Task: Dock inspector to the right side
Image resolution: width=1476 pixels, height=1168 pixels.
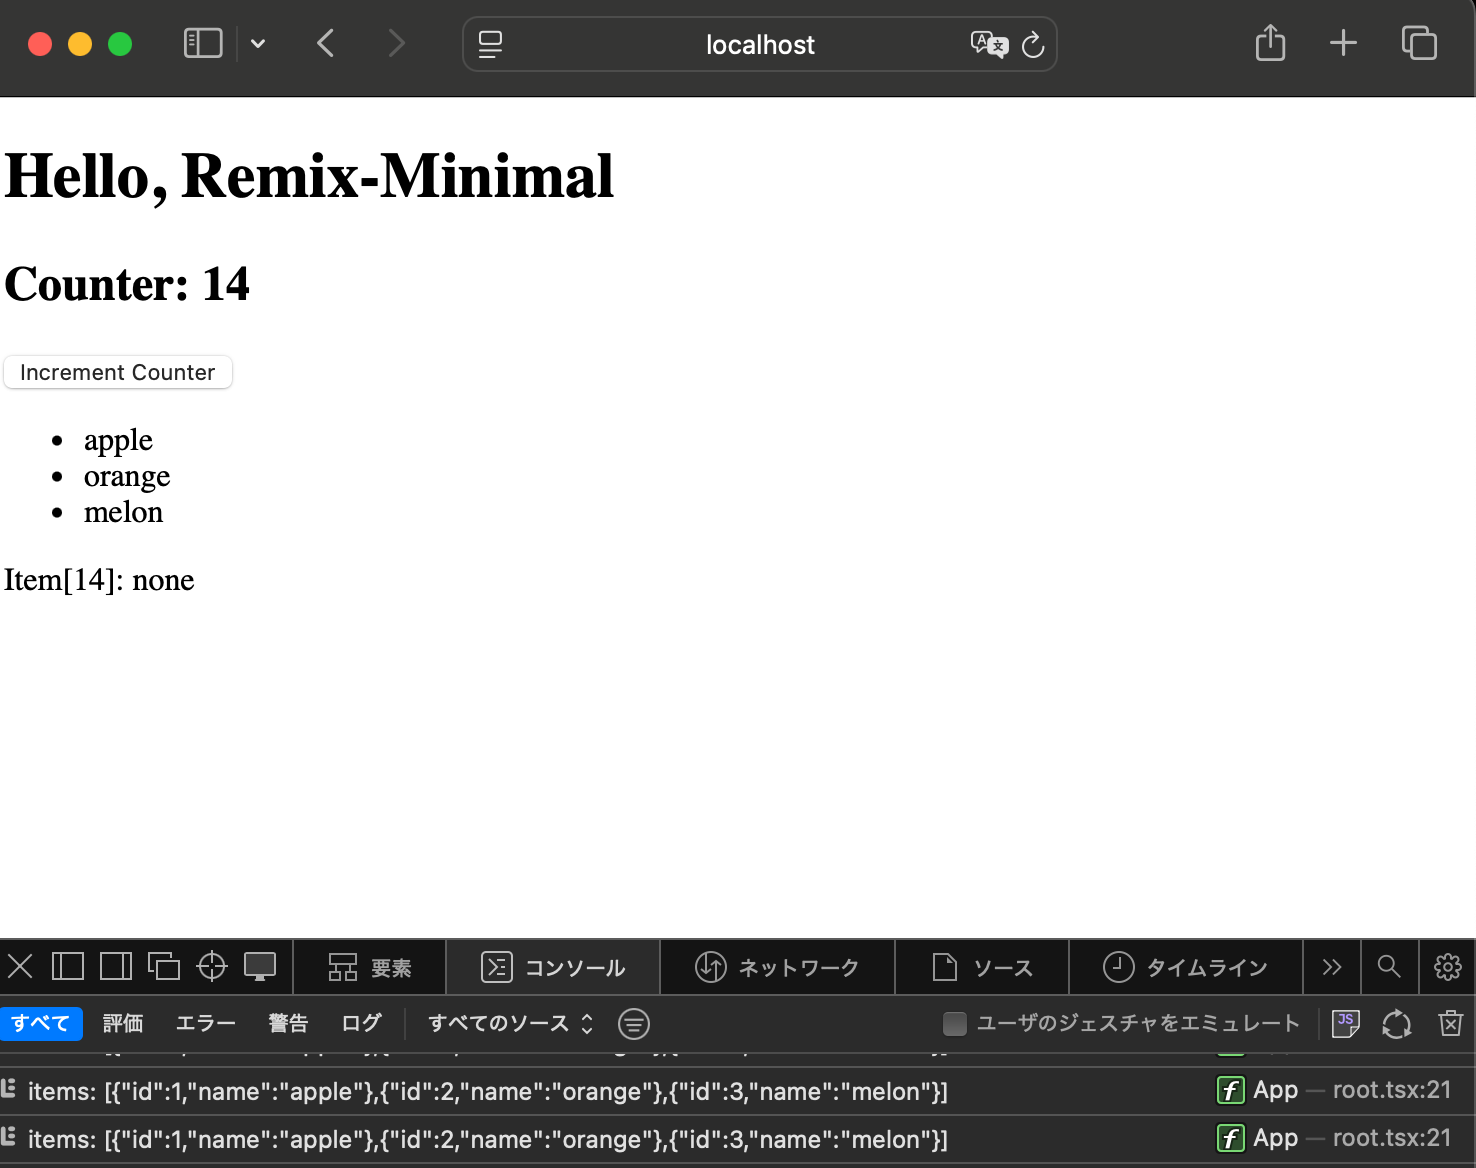Action: [116, 966]
